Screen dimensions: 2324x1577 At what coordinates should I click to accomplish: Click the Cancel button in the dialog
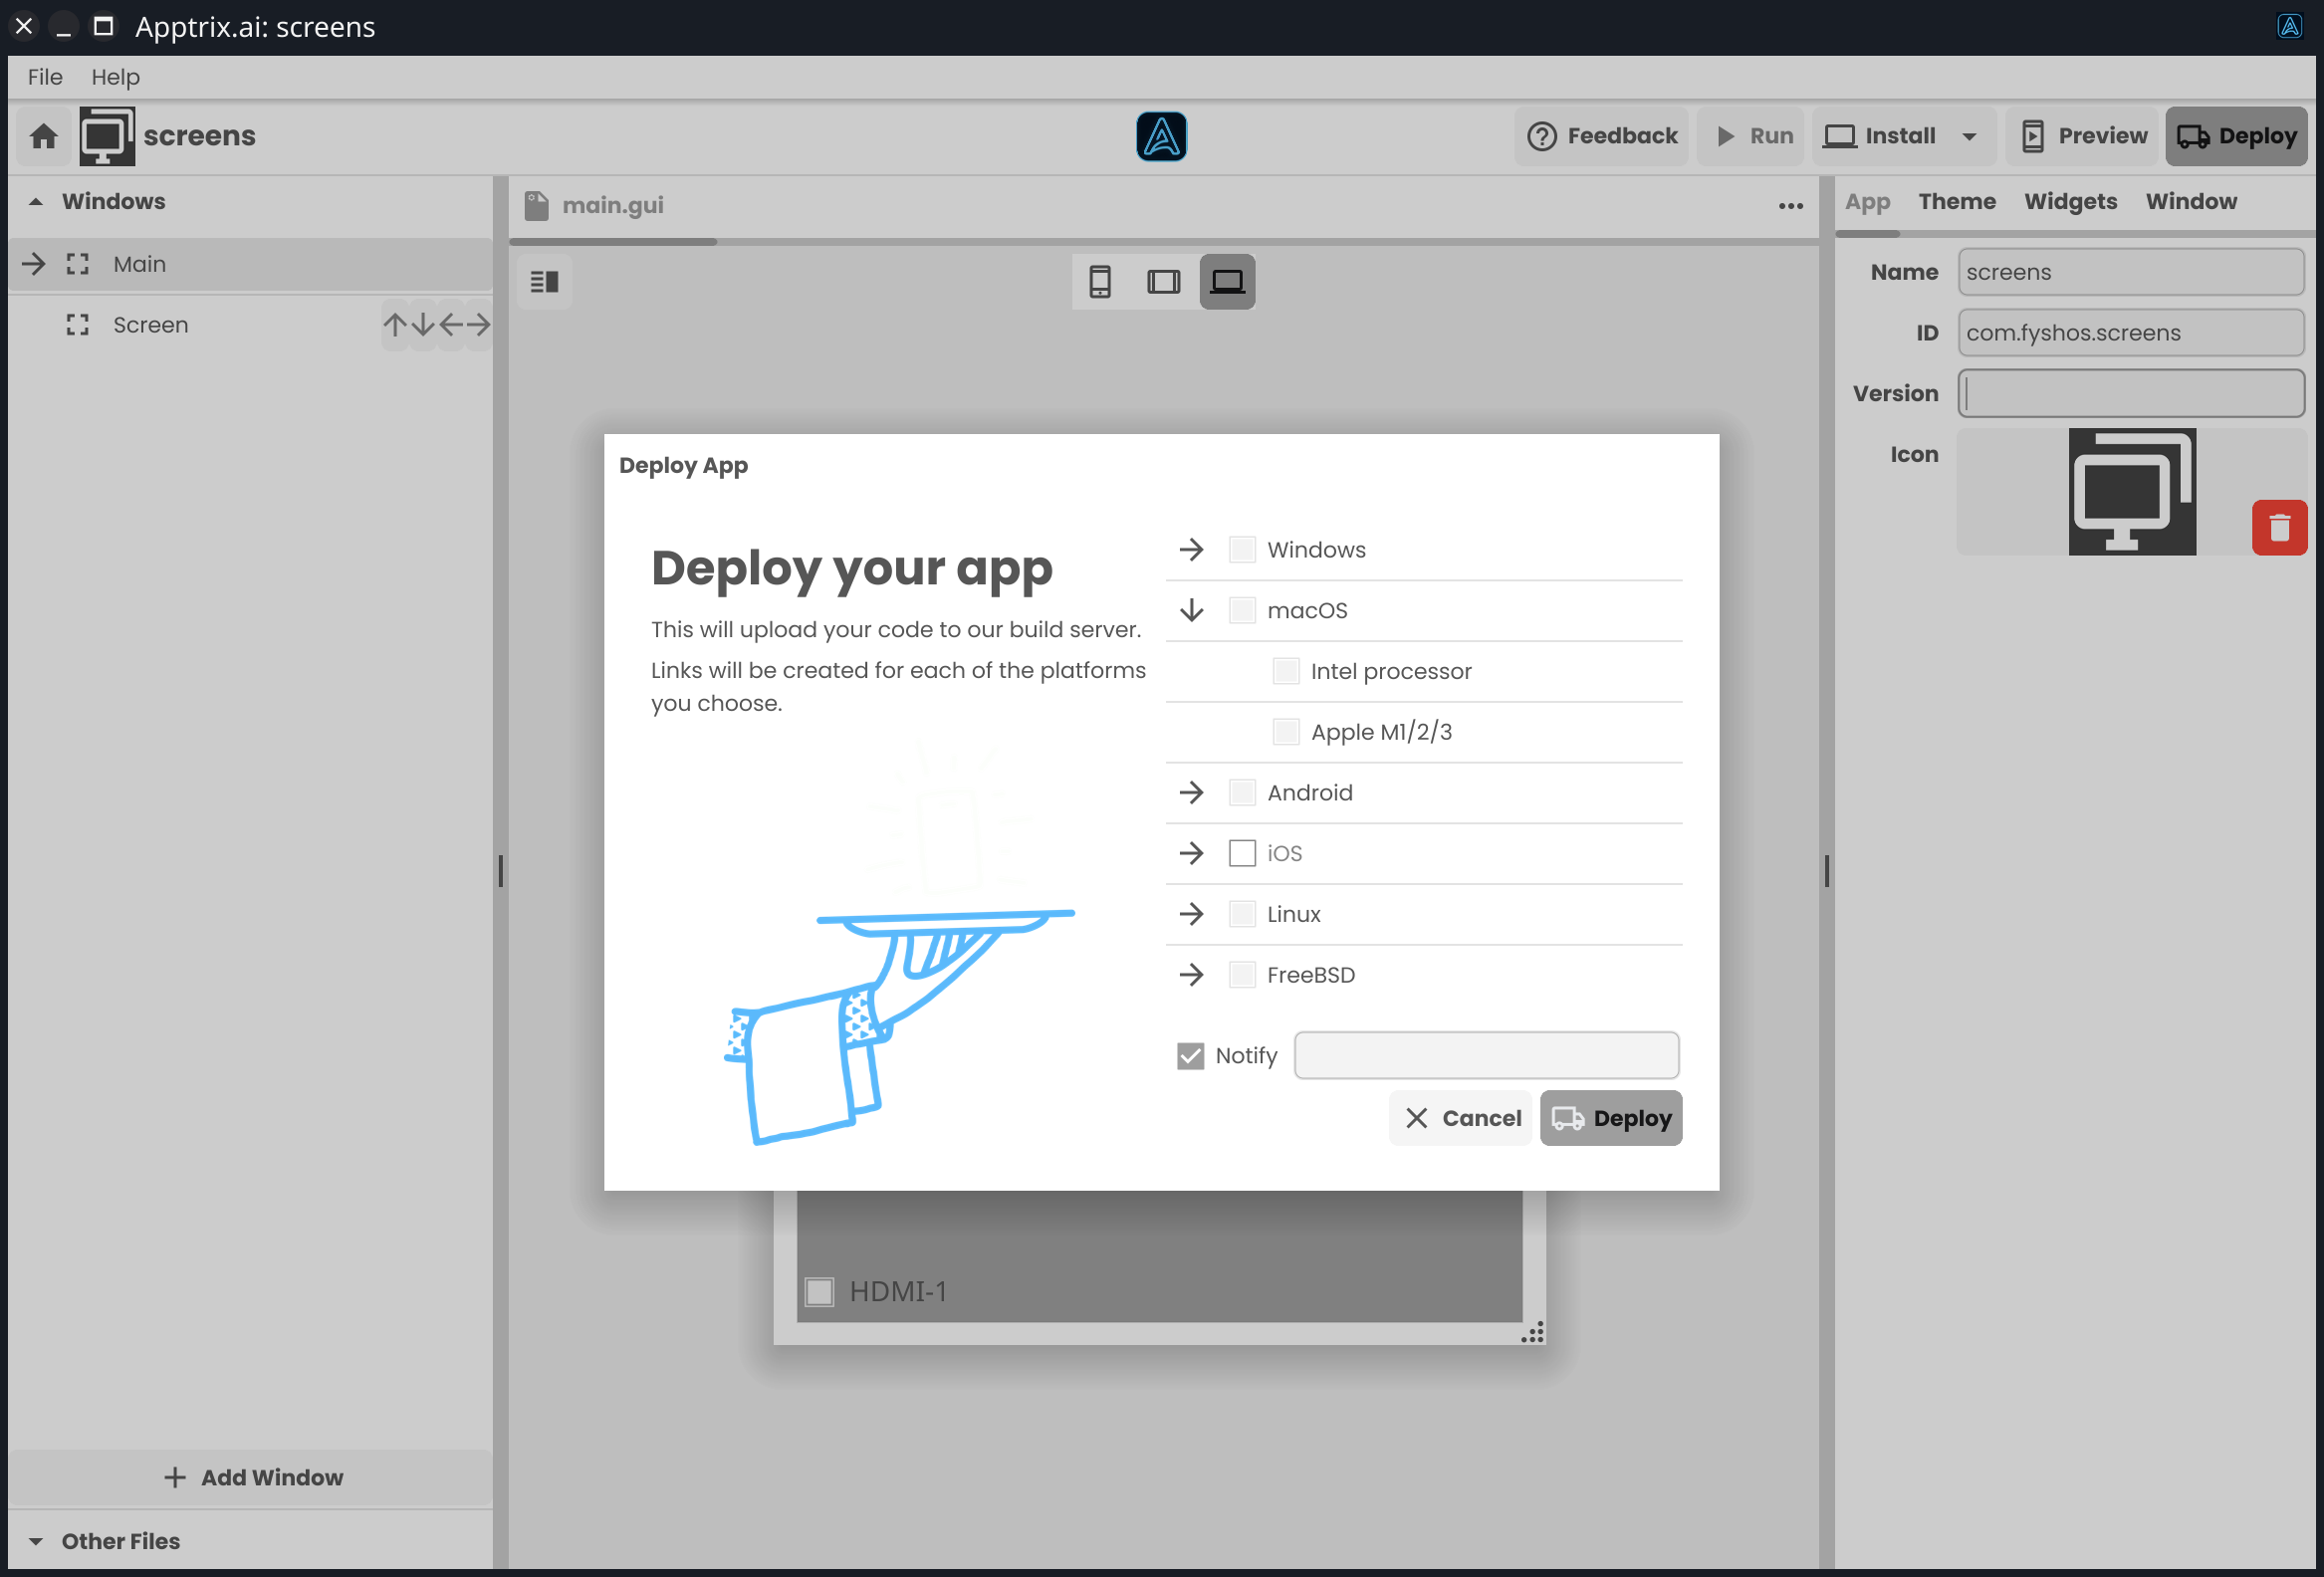click(x=1460, y=1118)
